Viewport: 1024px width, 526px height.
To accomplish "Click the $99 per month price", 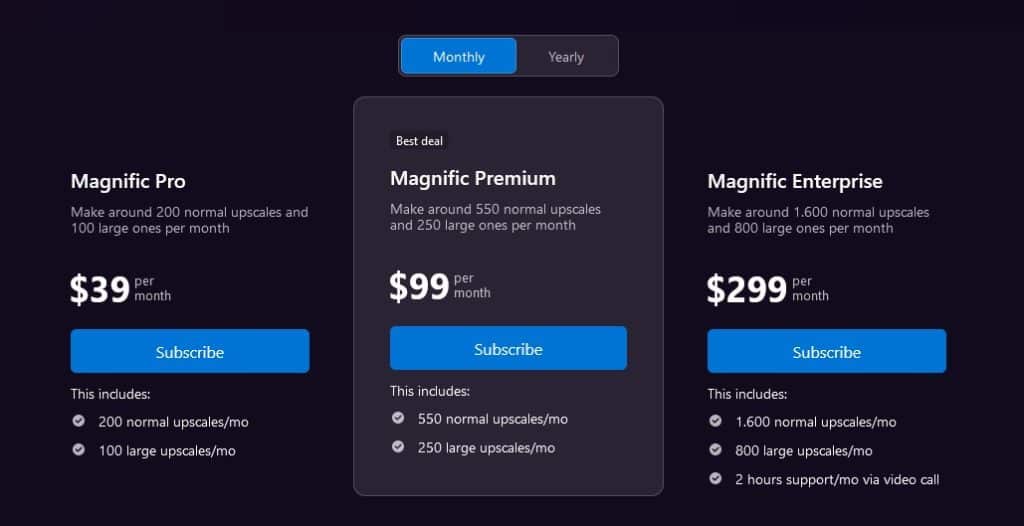I will click(440, 286).
